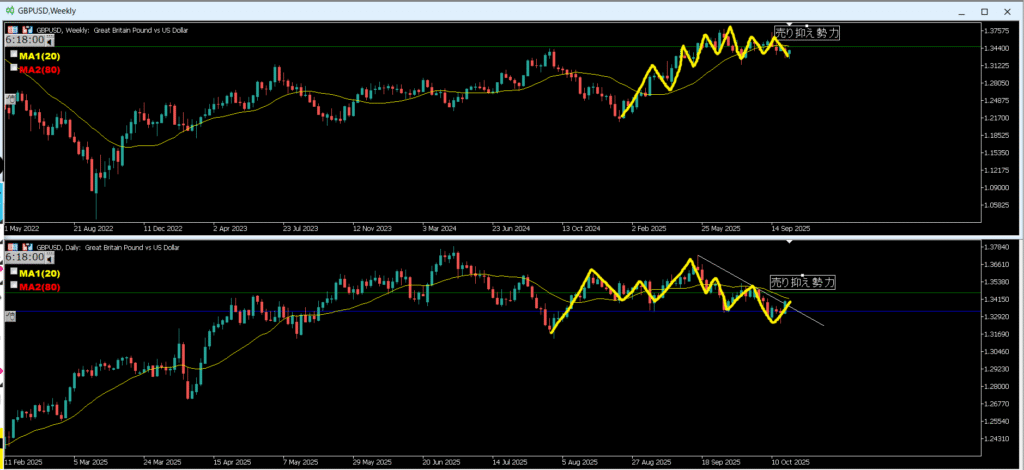Maximize the GBPUSD chart window
Image resolution: width=1024 pixels, height=470 pixels.
pos(984,10)
